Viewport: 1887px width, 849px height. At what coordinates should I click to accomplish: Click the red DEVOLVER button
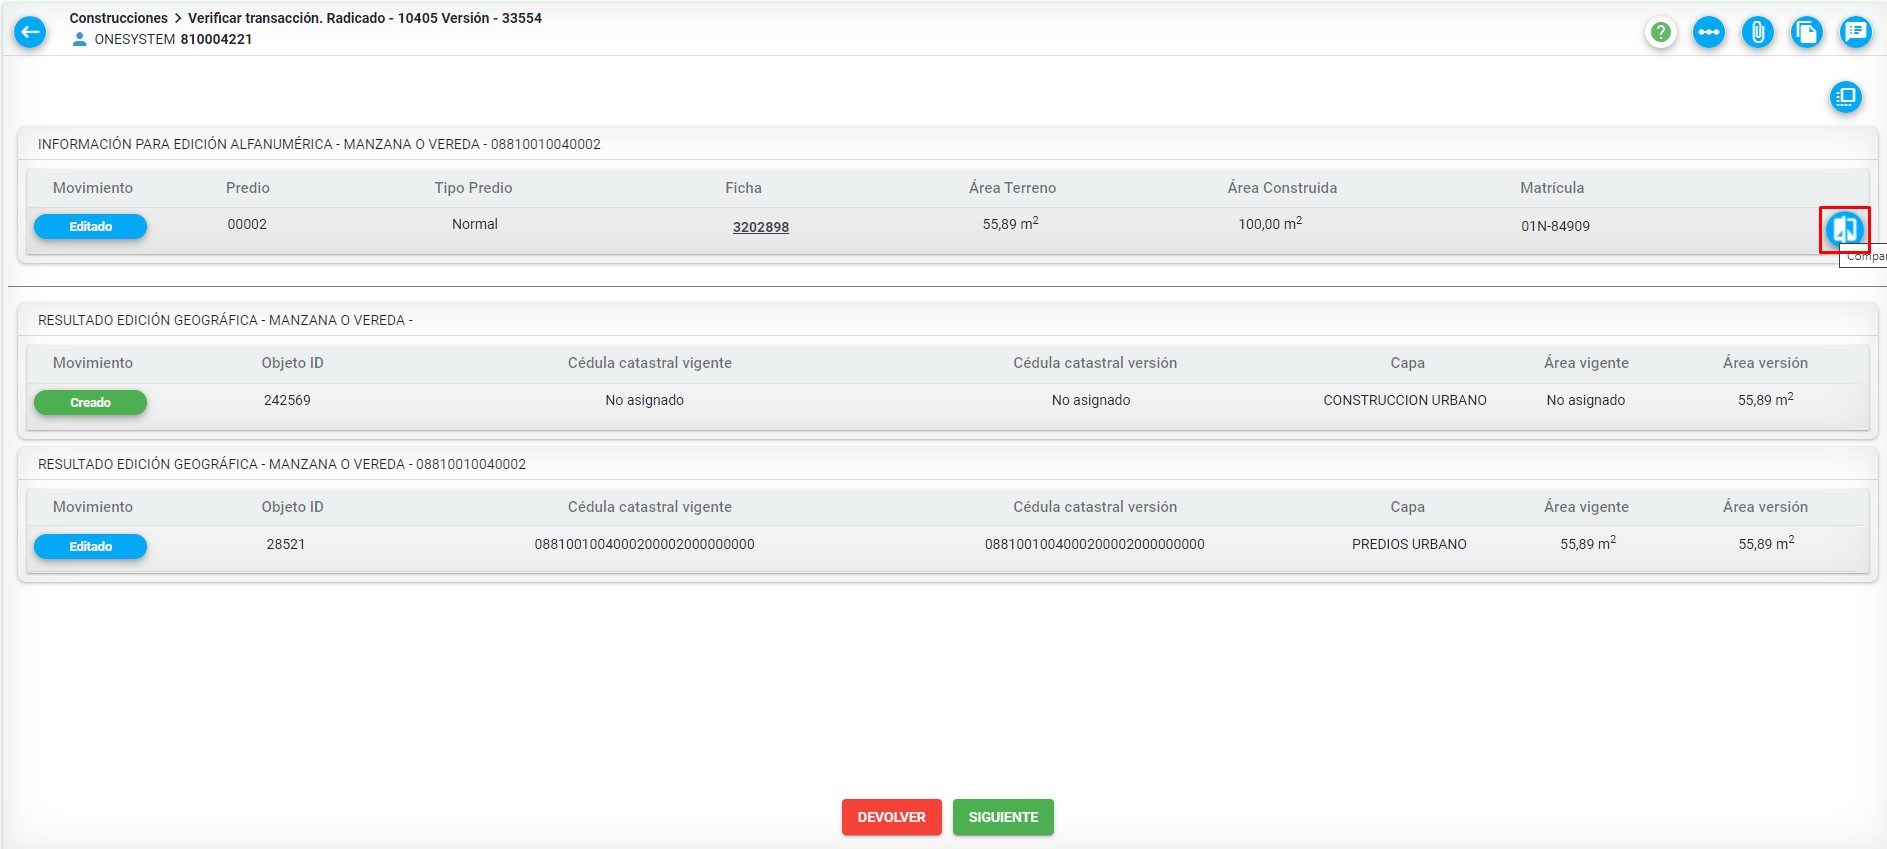point(891,817)
